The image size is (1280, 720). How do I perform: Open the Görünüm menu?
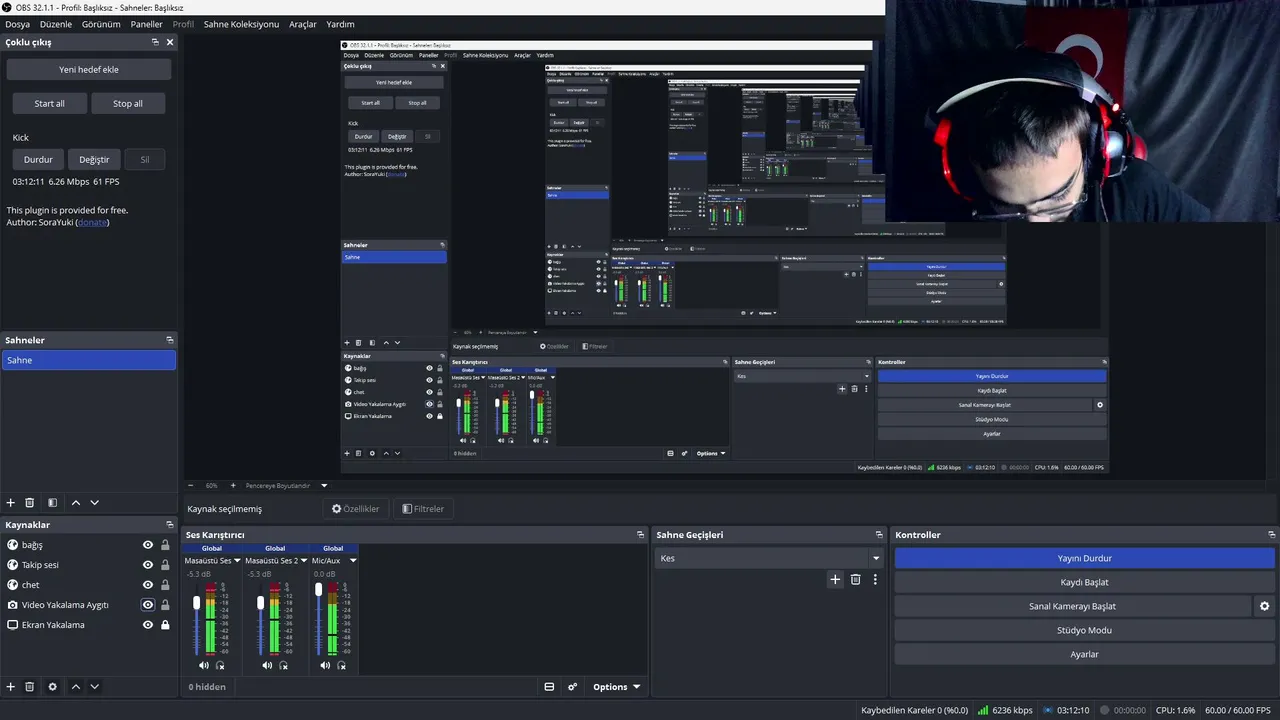[x=101, y=24]
